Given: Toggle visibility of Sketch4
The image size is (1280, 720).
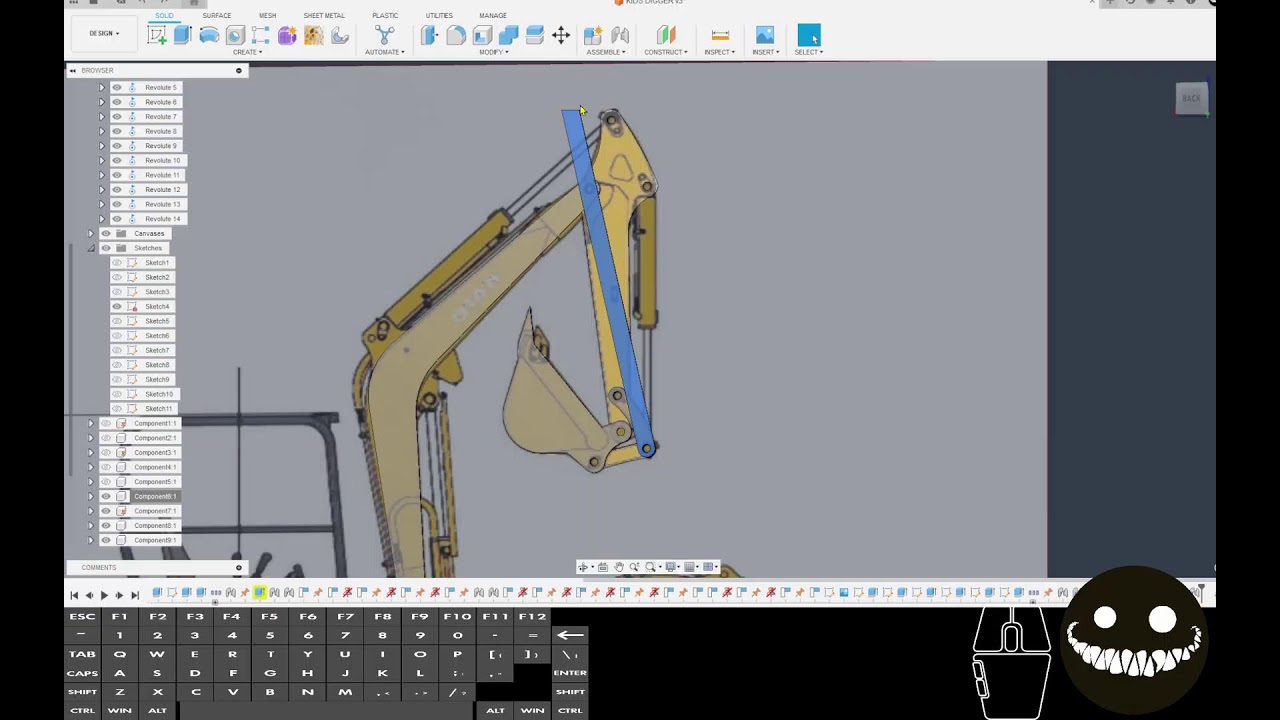Looking at the screenshot, I should point(117,307).
